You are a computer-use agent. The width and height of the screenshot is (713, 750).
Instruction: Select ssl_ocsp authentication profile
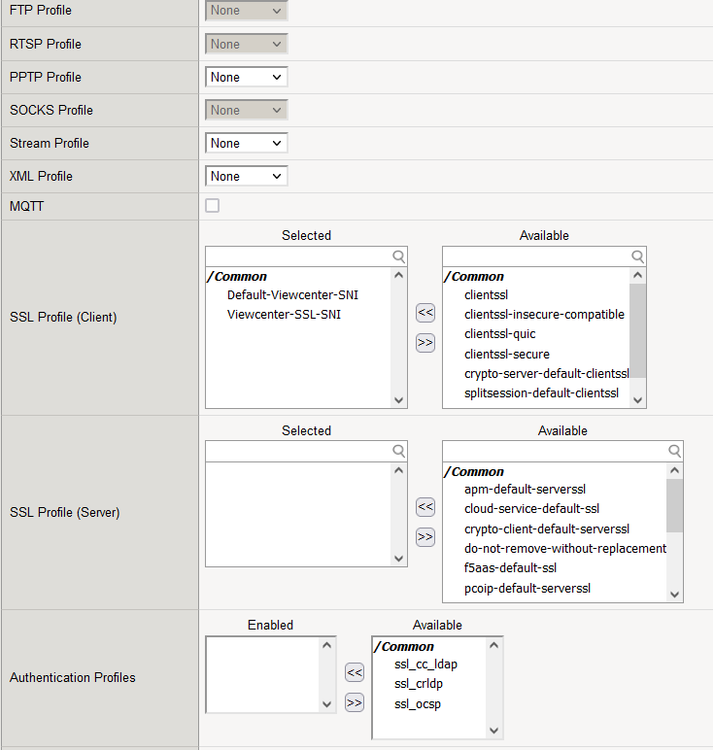(x=417, y=704)
